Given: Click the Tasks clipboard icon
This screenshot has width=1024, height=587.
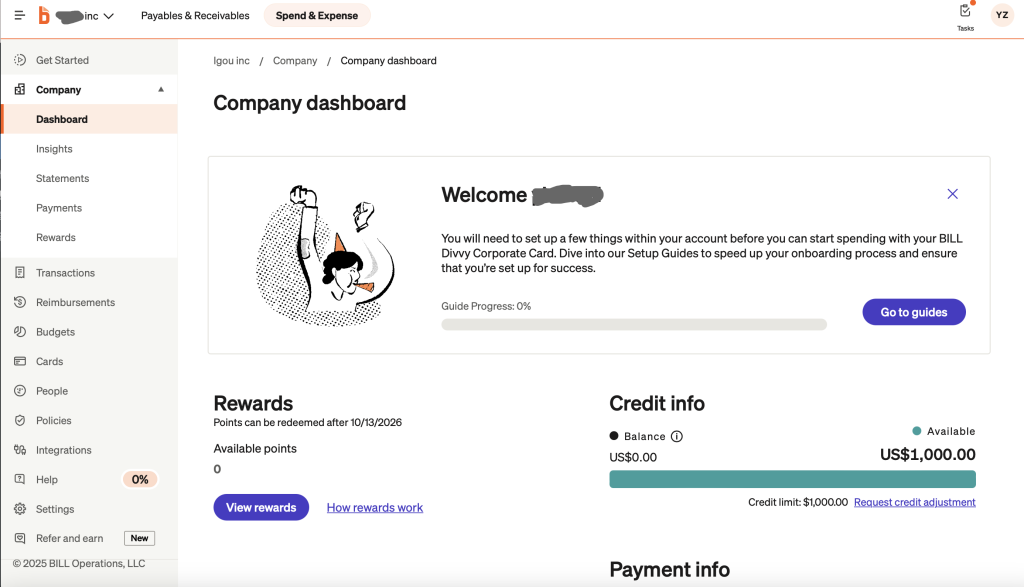Looking at the screenshot, I should coord(965,12).
